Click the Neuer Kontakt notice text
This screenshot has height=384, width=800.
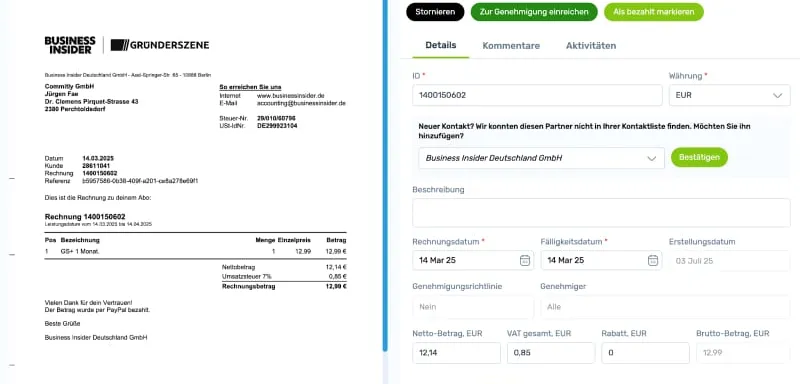point(584,131)
